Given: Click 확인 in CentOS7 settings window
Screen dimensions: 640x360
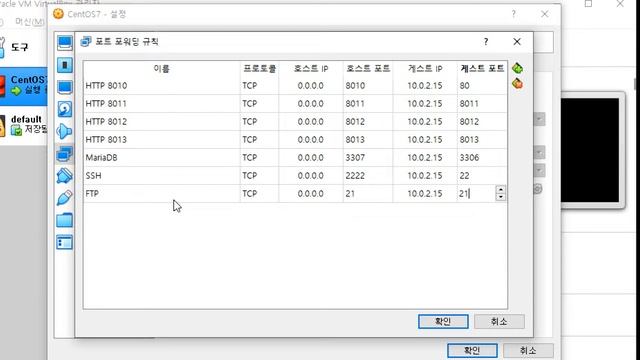Looking at the screenshot, I should pos(472,350).
